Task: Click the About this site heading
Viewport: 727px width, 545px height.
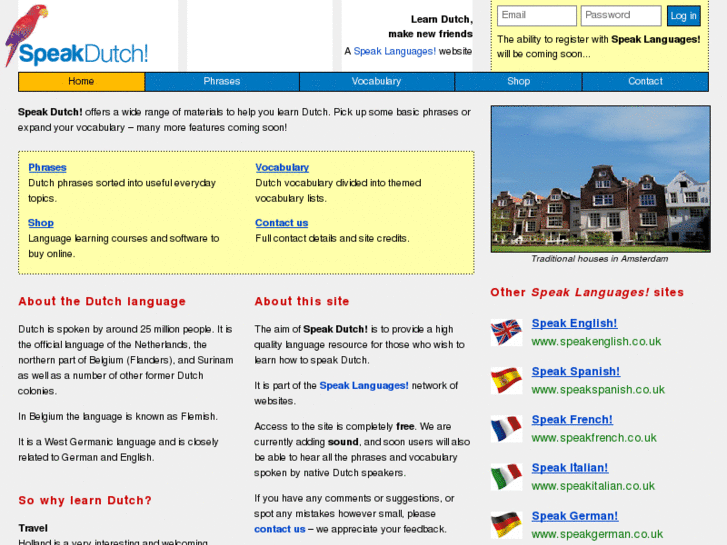Action: [x=302, y=301]
